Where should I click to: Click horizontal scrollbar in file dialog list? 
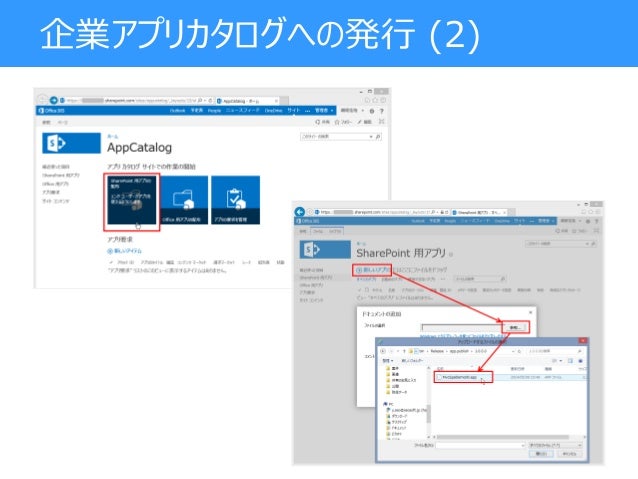(505, 437)
